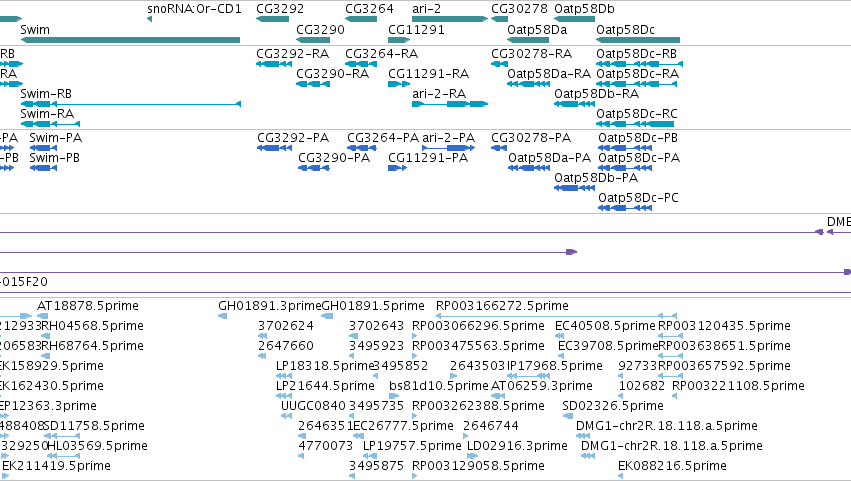Select EST EC26777.5prime
851x481 pixels.
(357, 436)
